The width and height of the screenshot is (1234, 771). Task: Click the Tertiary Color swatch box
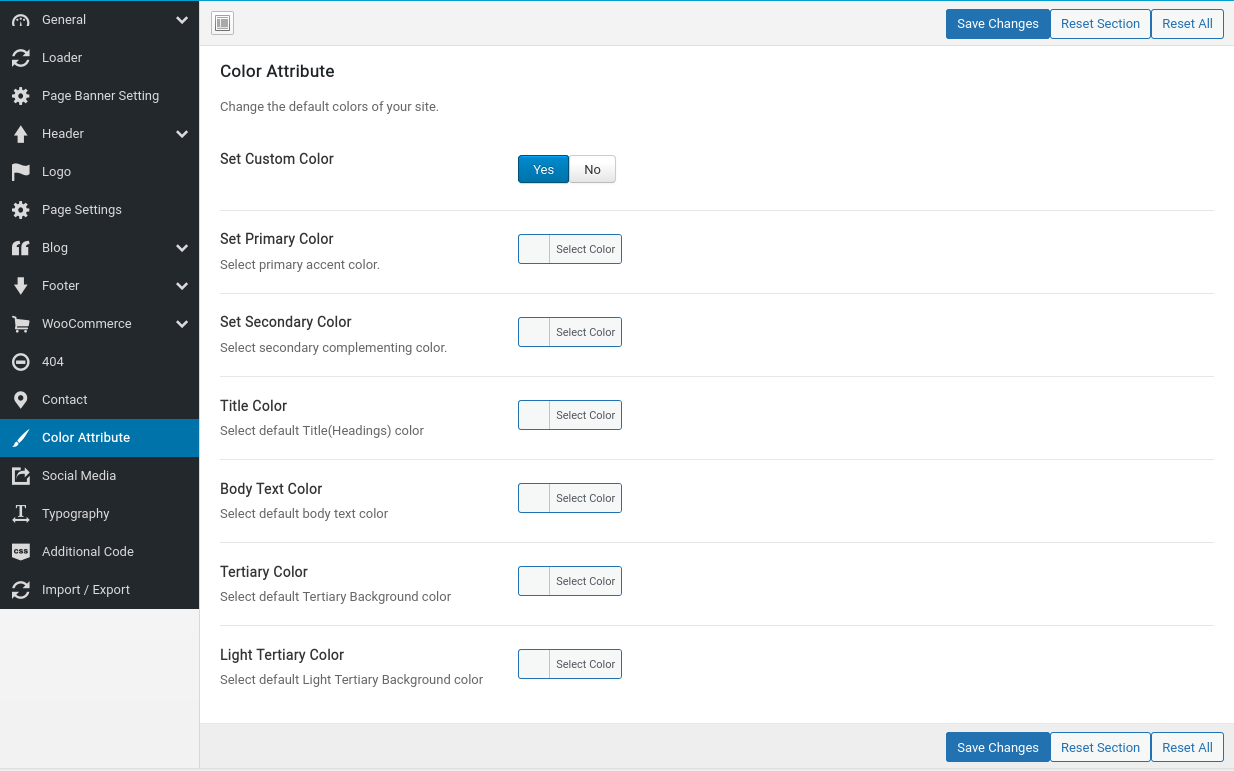click(x=534, y=581)
